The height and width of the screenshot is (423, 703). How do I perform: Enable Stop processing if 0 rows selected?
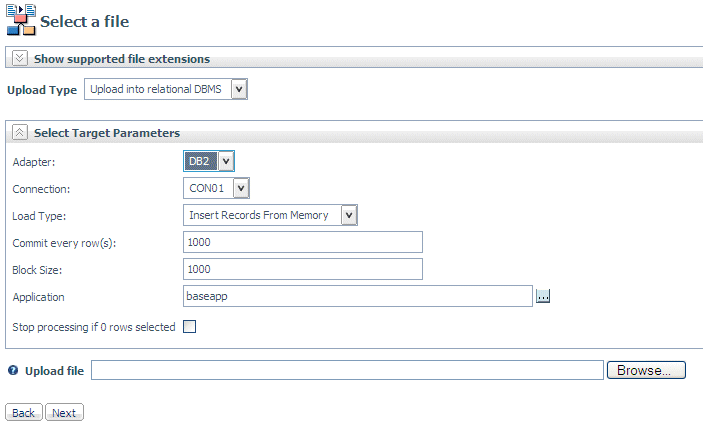(190, 327)
